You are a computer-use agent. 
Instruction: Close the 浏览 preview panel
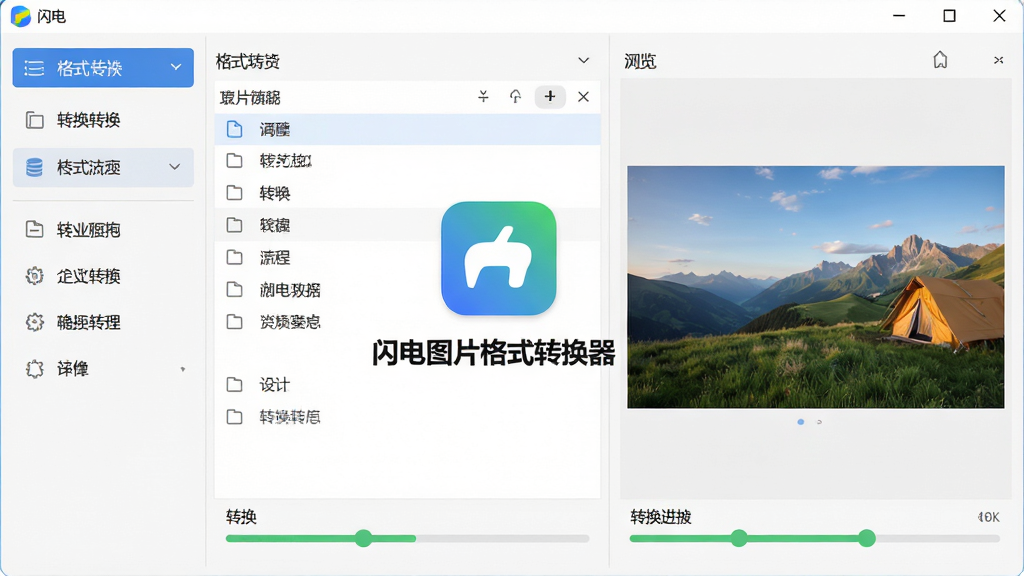[x=999, y=60]
